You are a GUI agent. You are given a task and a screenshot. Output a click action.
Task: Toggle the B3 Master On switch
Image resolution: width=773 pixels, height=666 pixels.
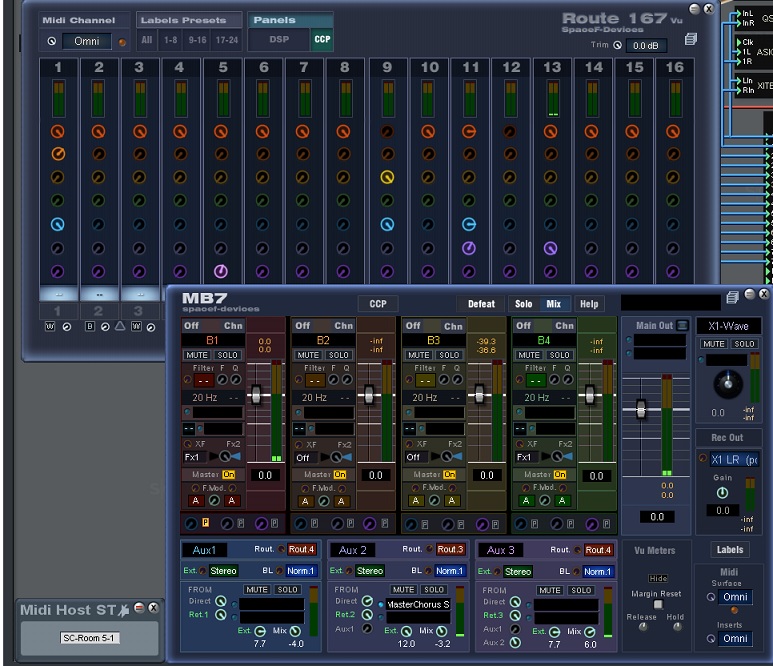[x=449, y=474]
